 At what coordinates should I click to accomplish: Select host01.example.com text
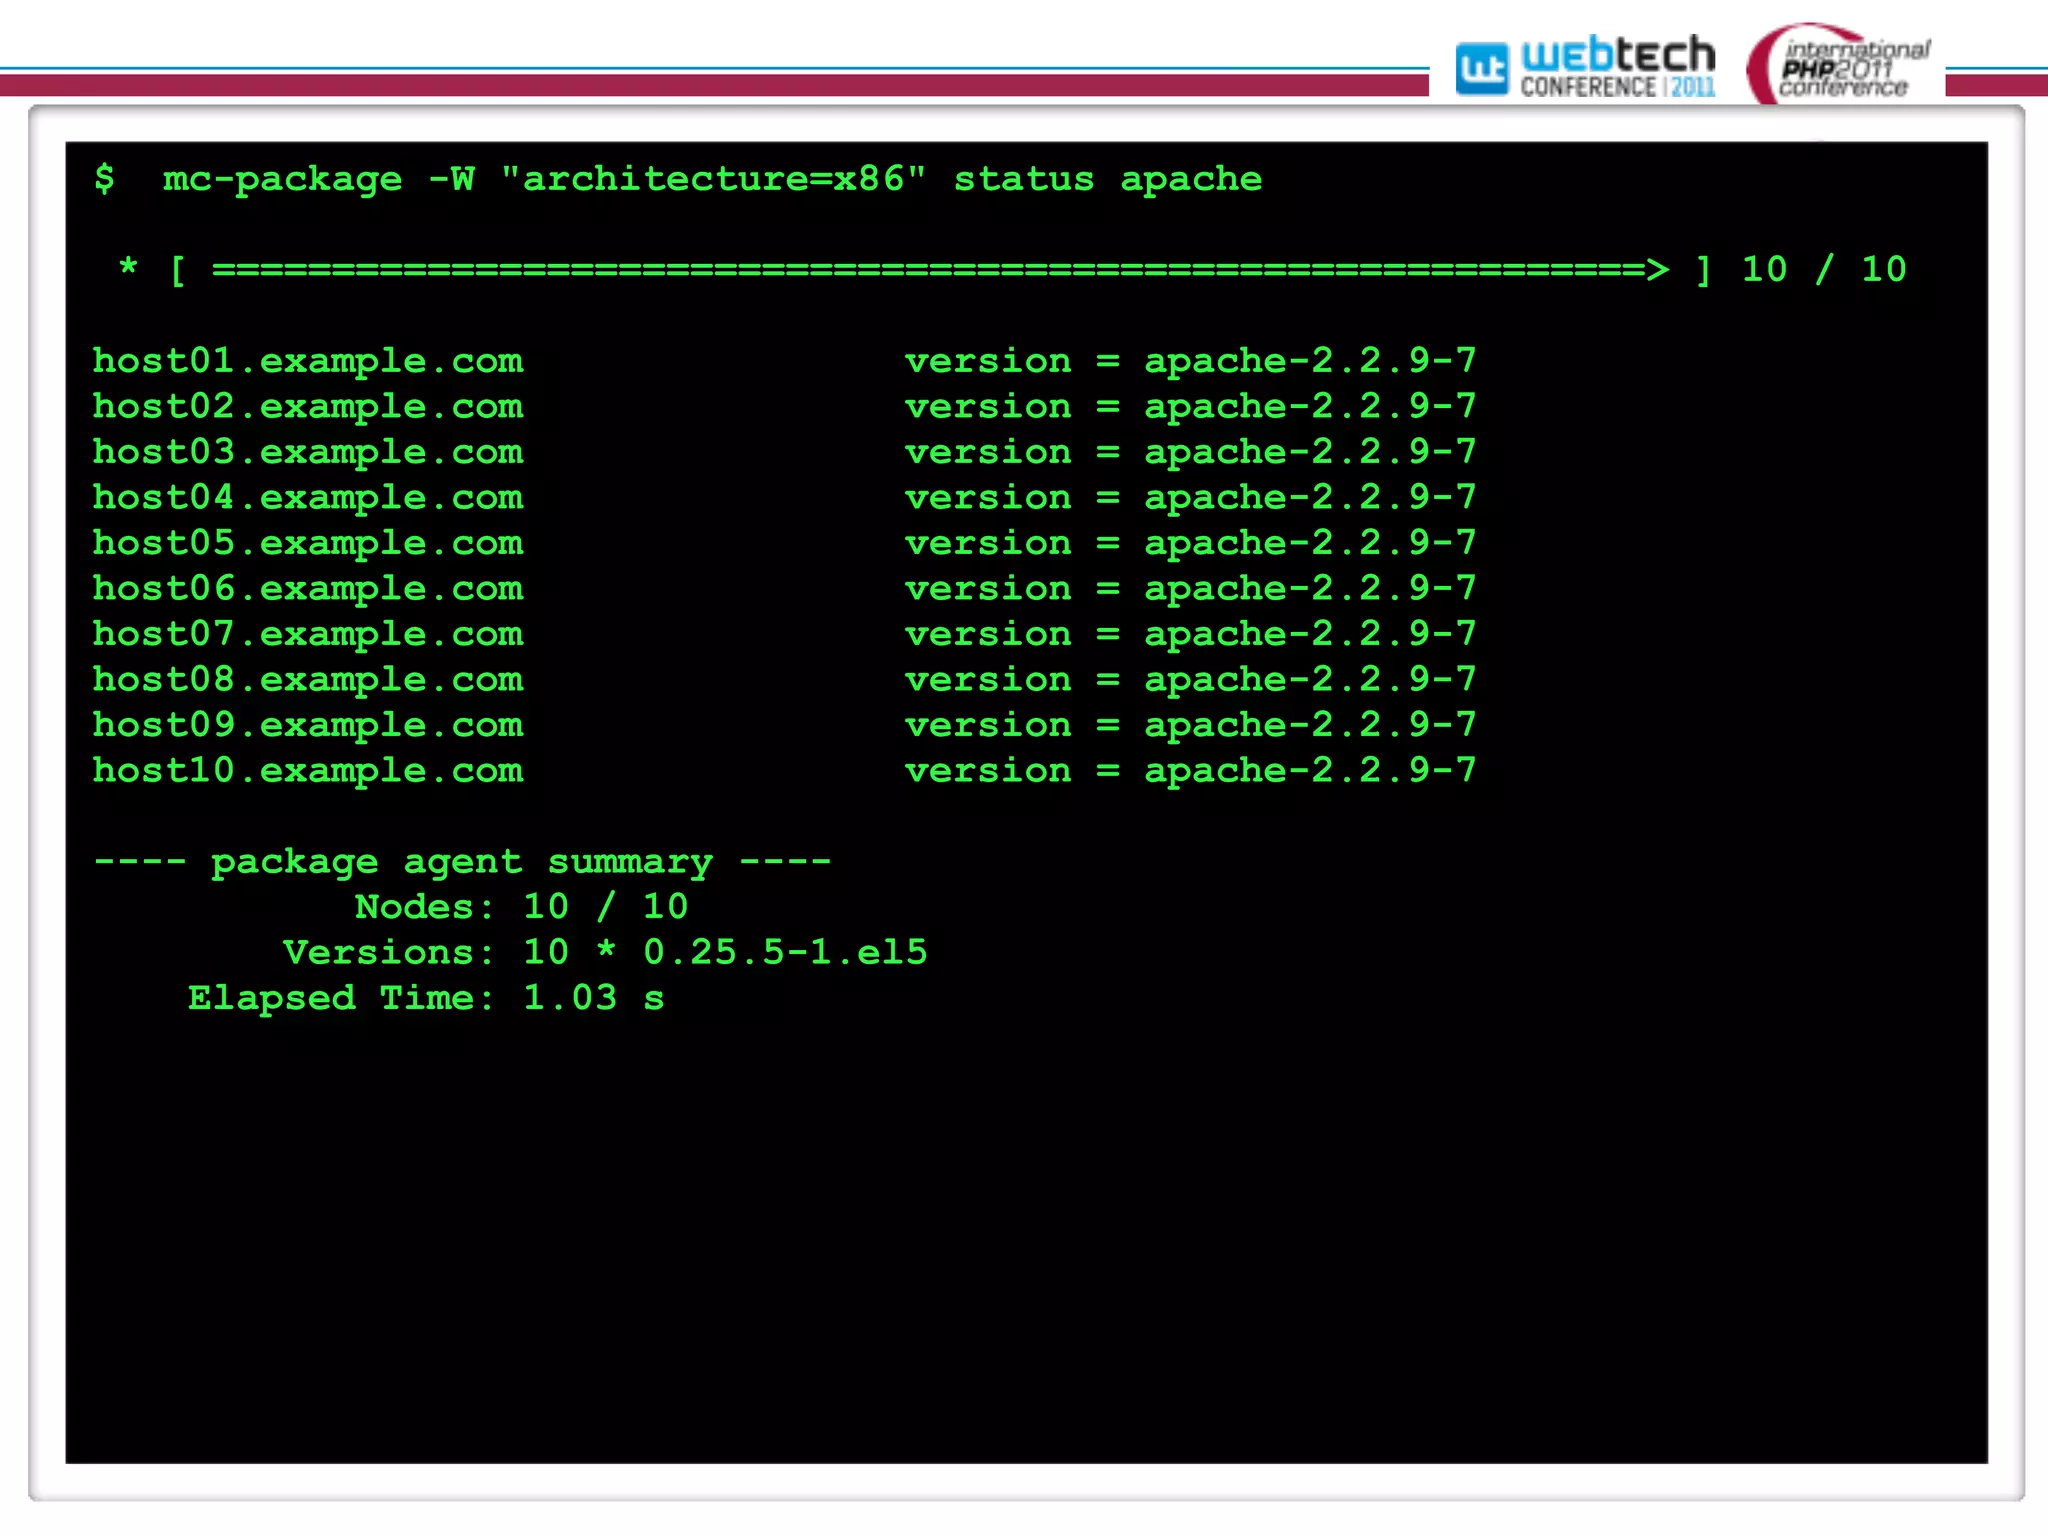coord(308,362)
